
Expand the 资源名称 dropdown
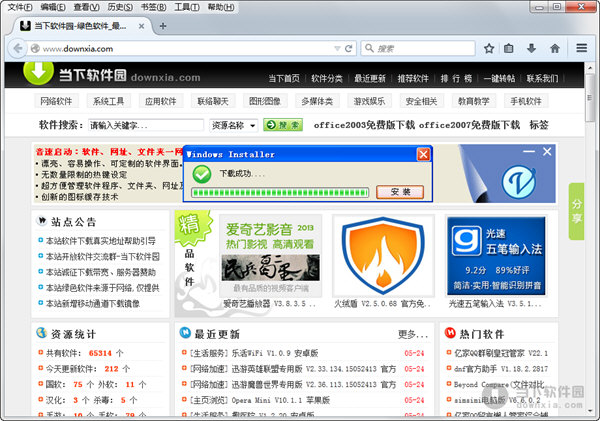[x=234, y=125]
